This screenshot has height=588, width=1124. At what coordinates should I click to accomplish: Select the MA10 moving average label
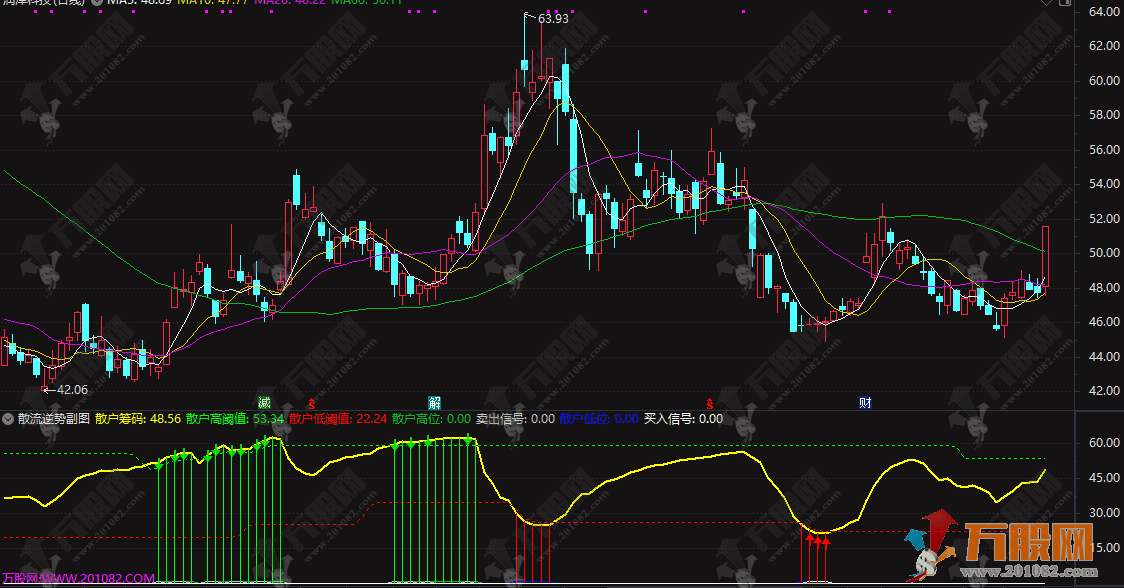coord(206,3)
